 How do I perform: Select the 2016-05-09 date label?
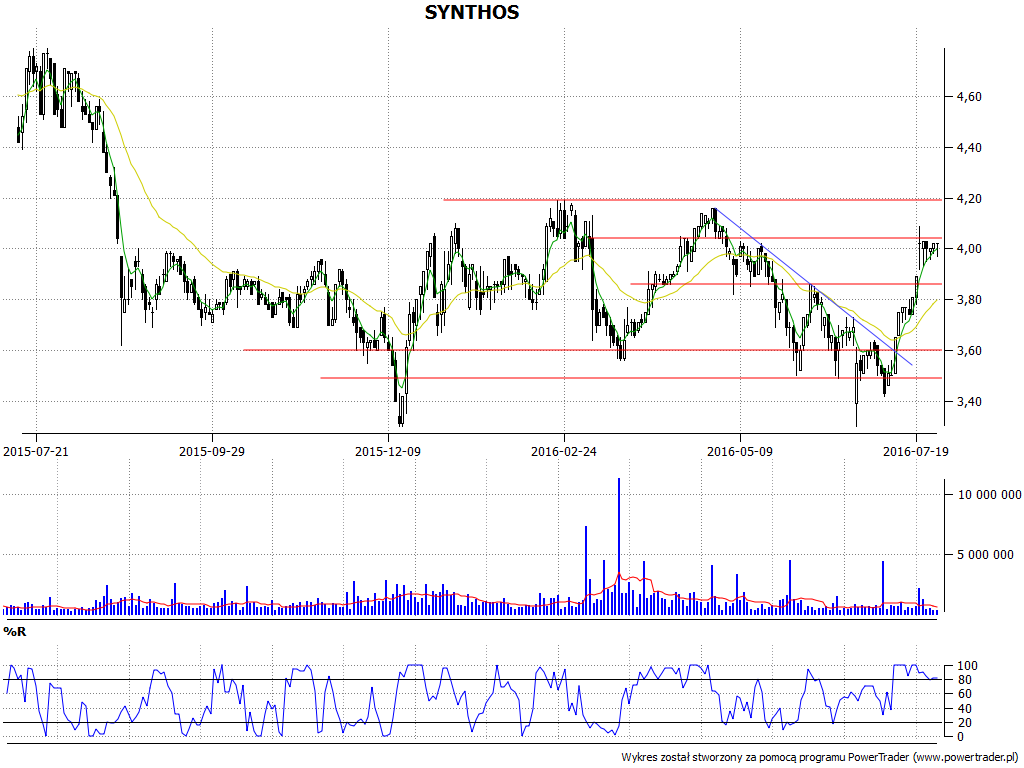(x=740, y=451)
